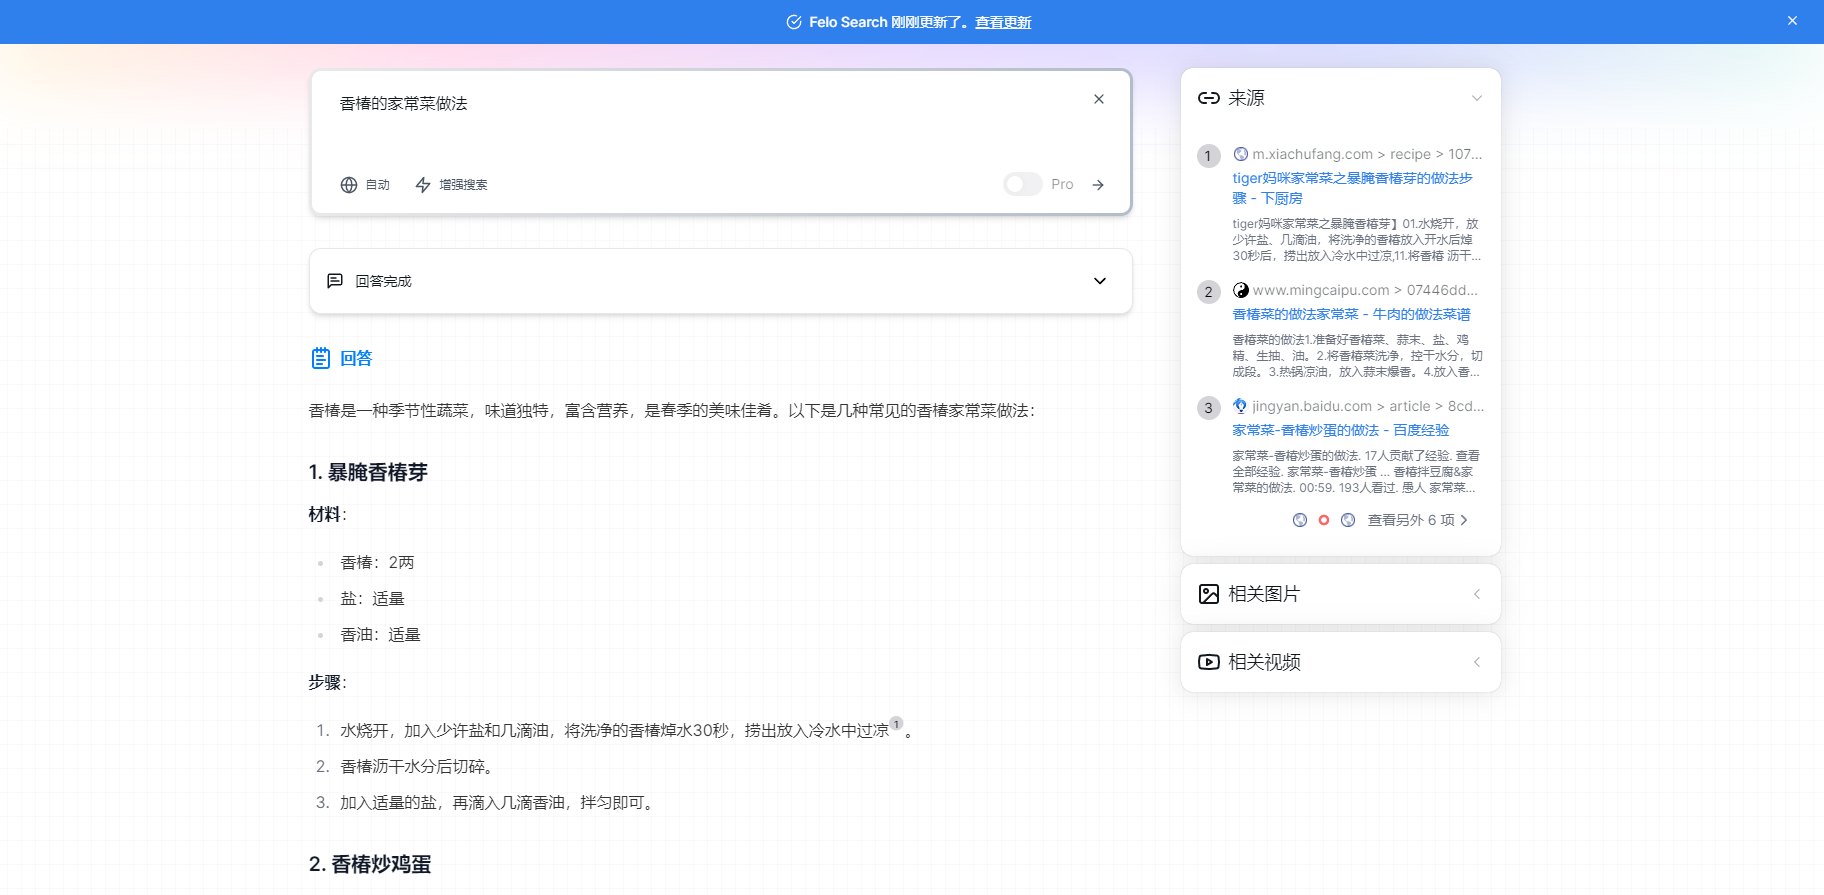Viewport: 1824px width, 895px height.
Task: Click the step 加入适量的盐，再滴入几滴香油
Action: tap(499, 803)
